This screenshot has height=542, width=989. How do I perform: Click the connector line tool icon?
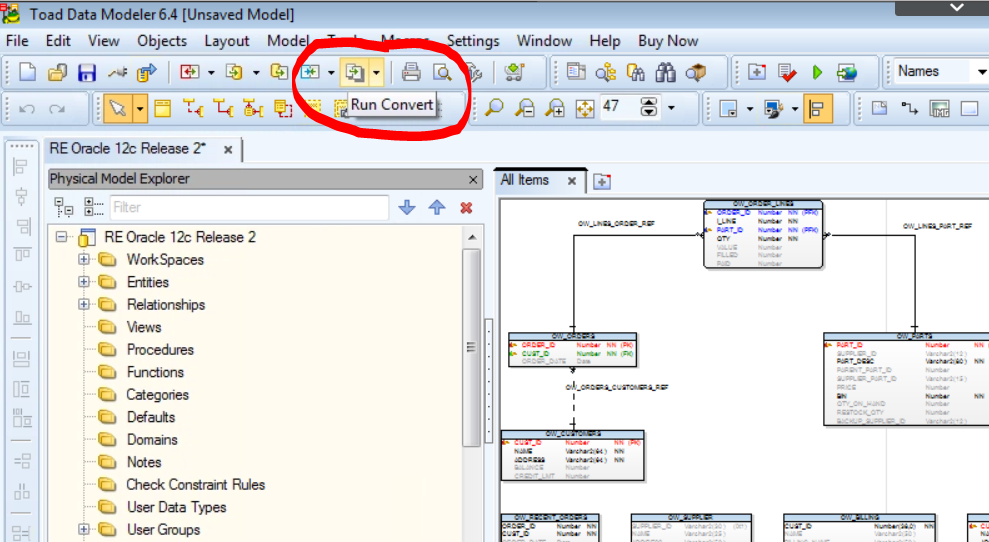pos(910,109)
